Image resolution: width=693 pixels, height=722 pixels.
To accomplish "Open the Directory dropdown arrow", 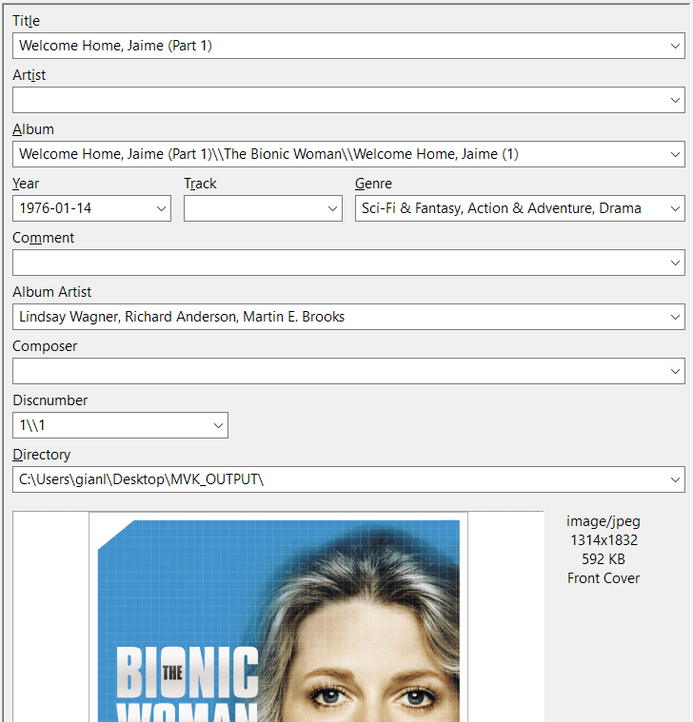I will pos(675,480).
